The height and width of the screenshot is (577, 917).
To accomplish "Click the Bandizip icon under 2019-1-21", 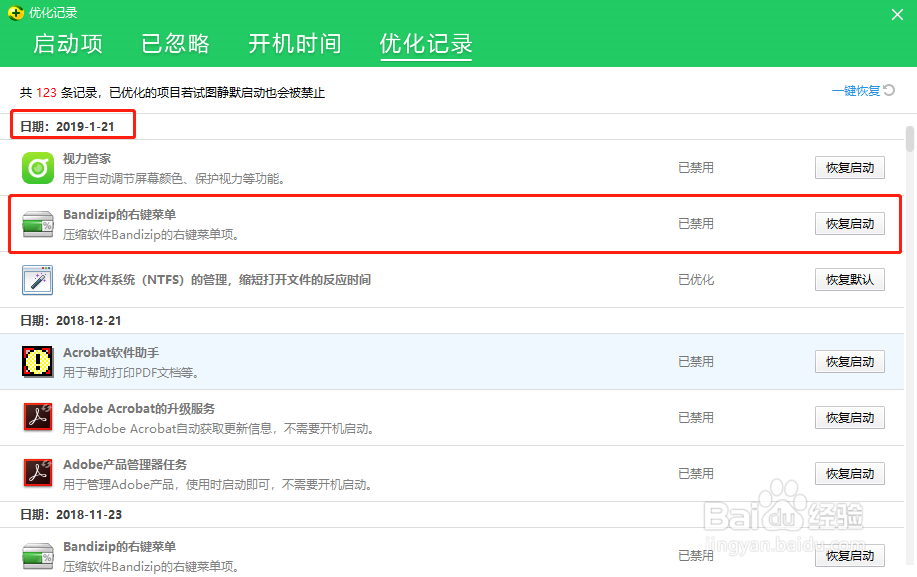I will pos(37,224).
